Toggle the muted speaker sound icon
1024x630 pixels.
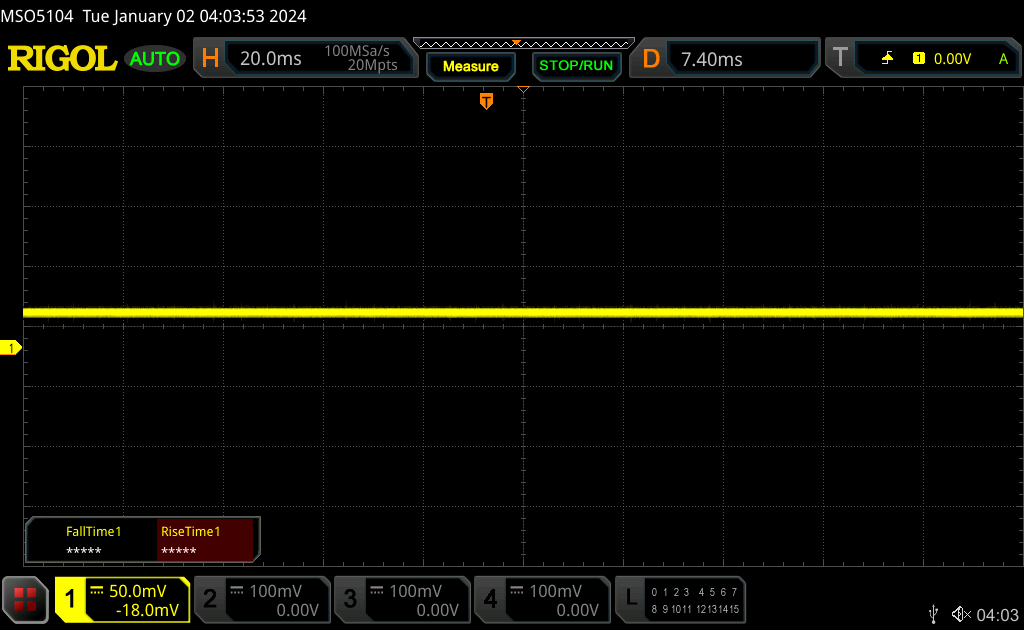coord(961,613)
